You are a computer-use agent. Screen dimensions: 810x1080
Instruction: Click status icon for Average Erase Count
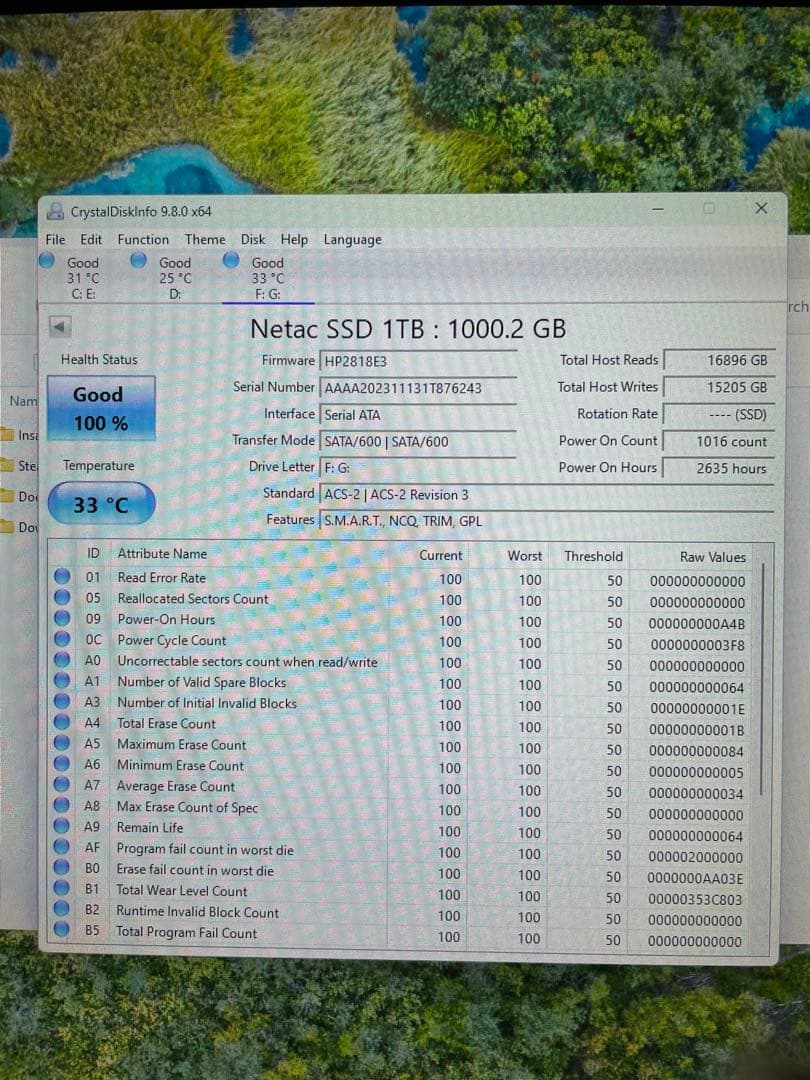pyautogui.click(x=62, y=784)
